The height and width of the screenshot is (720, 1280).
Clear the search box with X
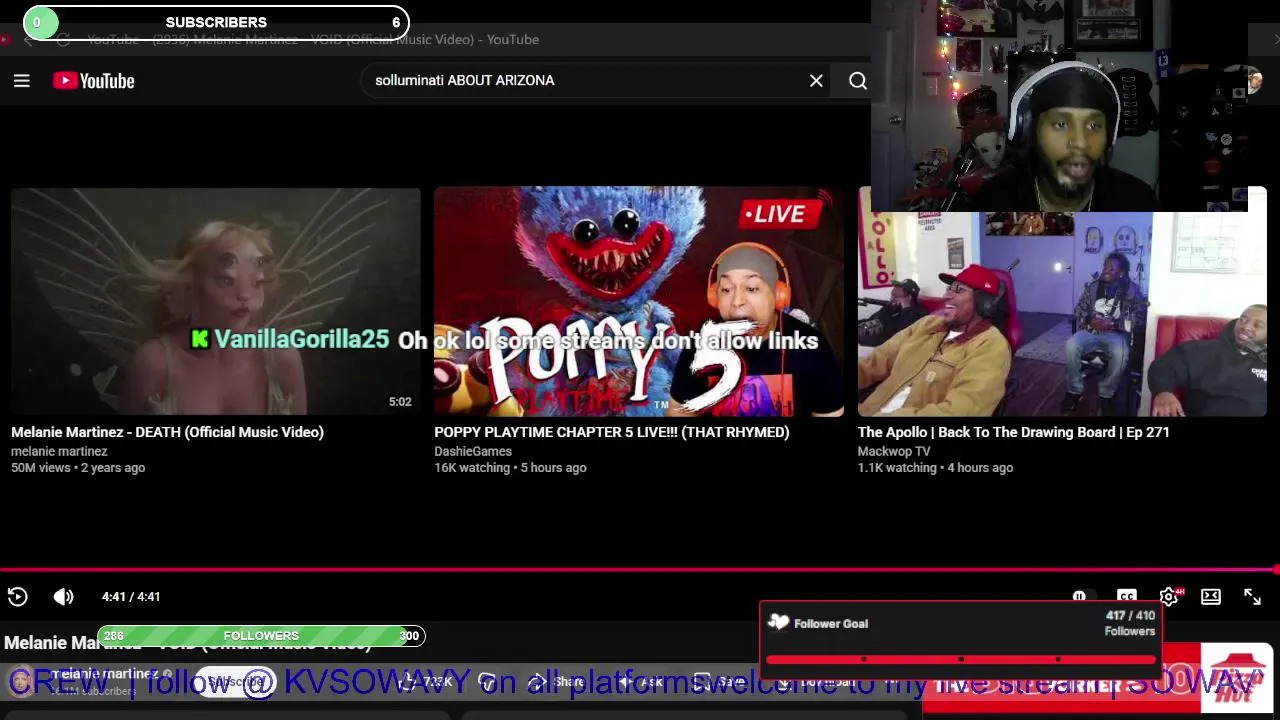pos(816,81)
